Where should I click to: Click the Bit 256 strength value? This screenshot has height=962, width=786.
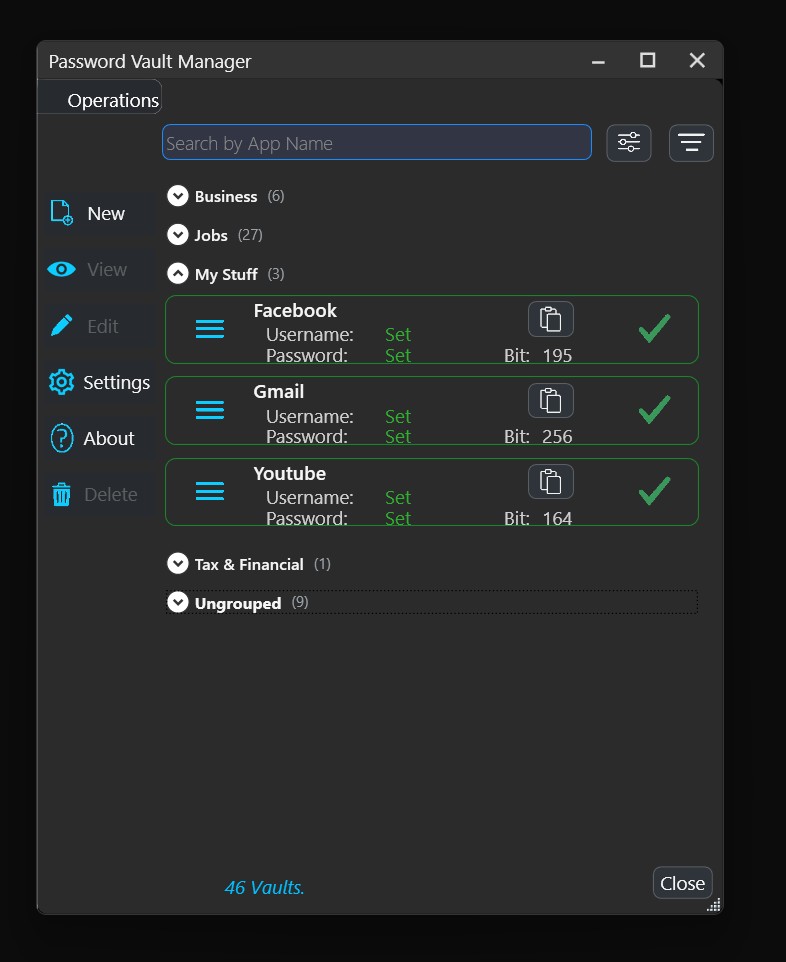click(x=557, y=437)
